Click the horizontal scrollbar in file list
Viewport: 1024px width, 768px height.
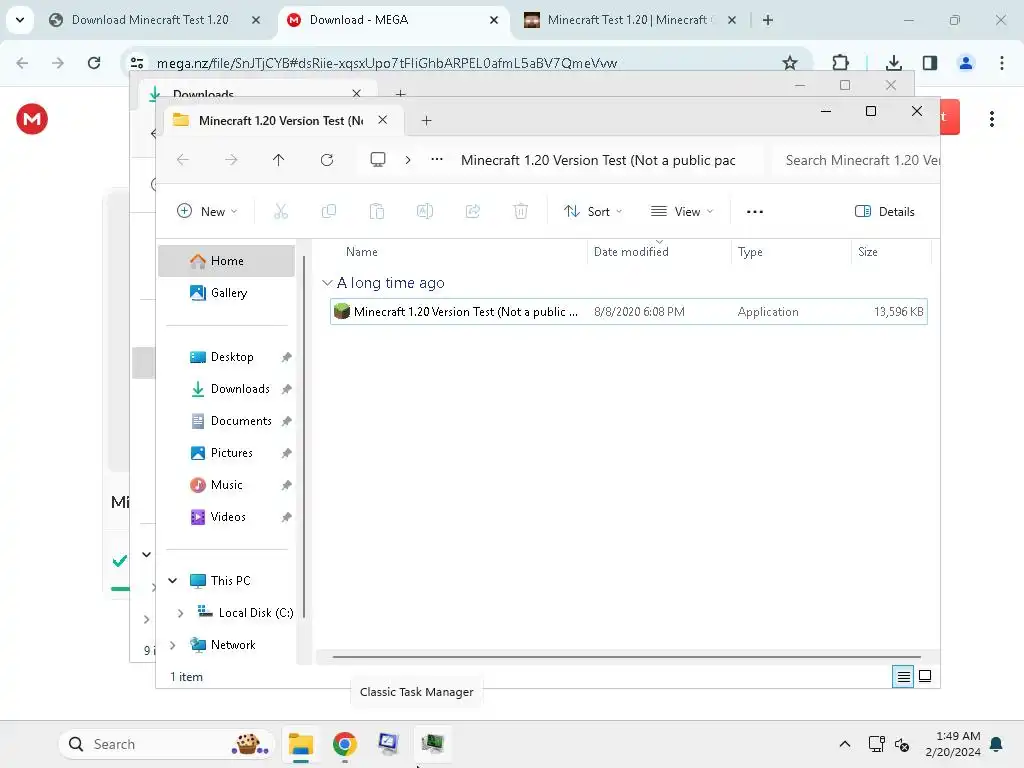627,657
